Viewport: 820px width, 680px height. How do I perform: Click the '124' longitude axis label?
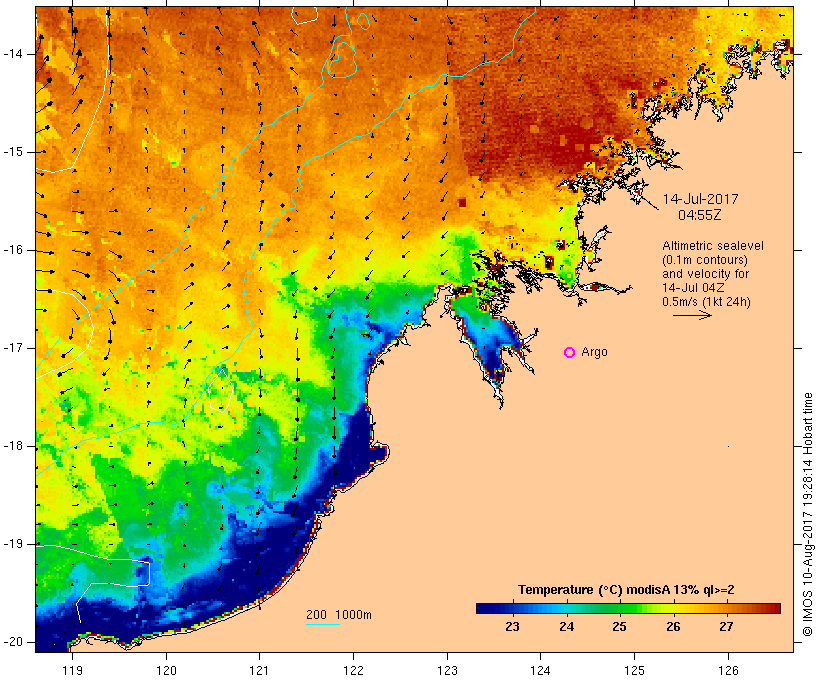click(540, 670)
